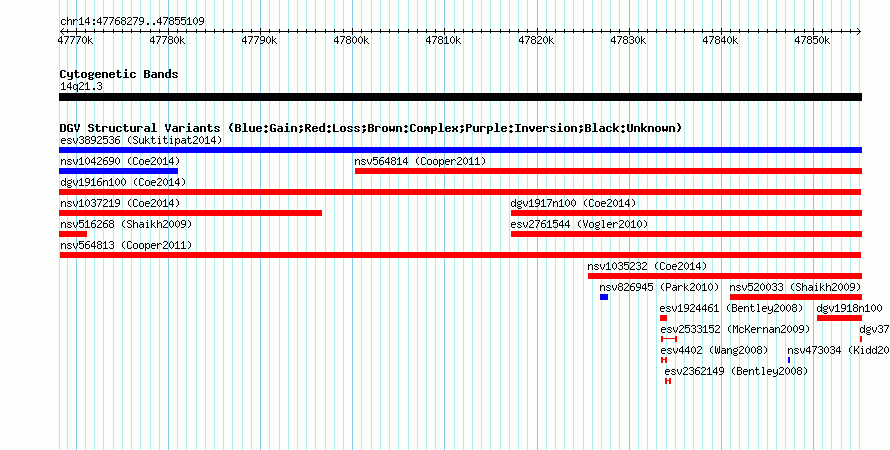Open dgv1918n100 variant label

850,308
